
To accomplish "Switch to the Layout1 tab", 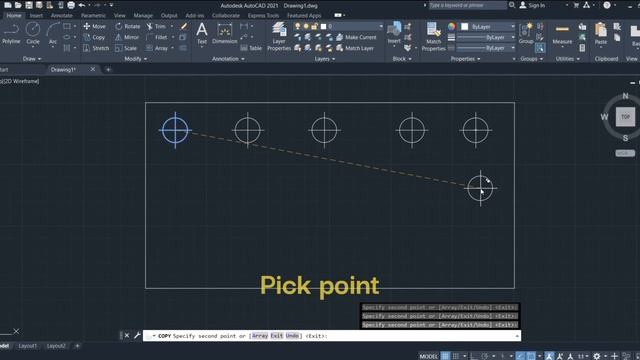I will coord(28,346).
